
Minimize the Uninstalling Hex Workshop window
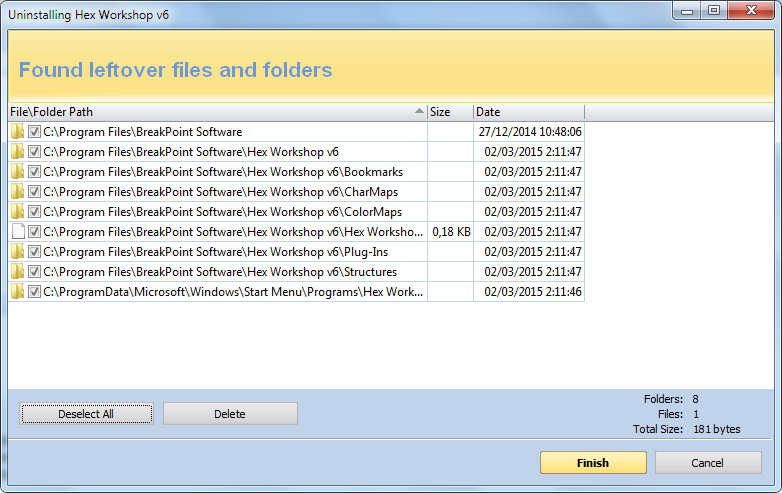pyautogui.click(x=687, y=10)
